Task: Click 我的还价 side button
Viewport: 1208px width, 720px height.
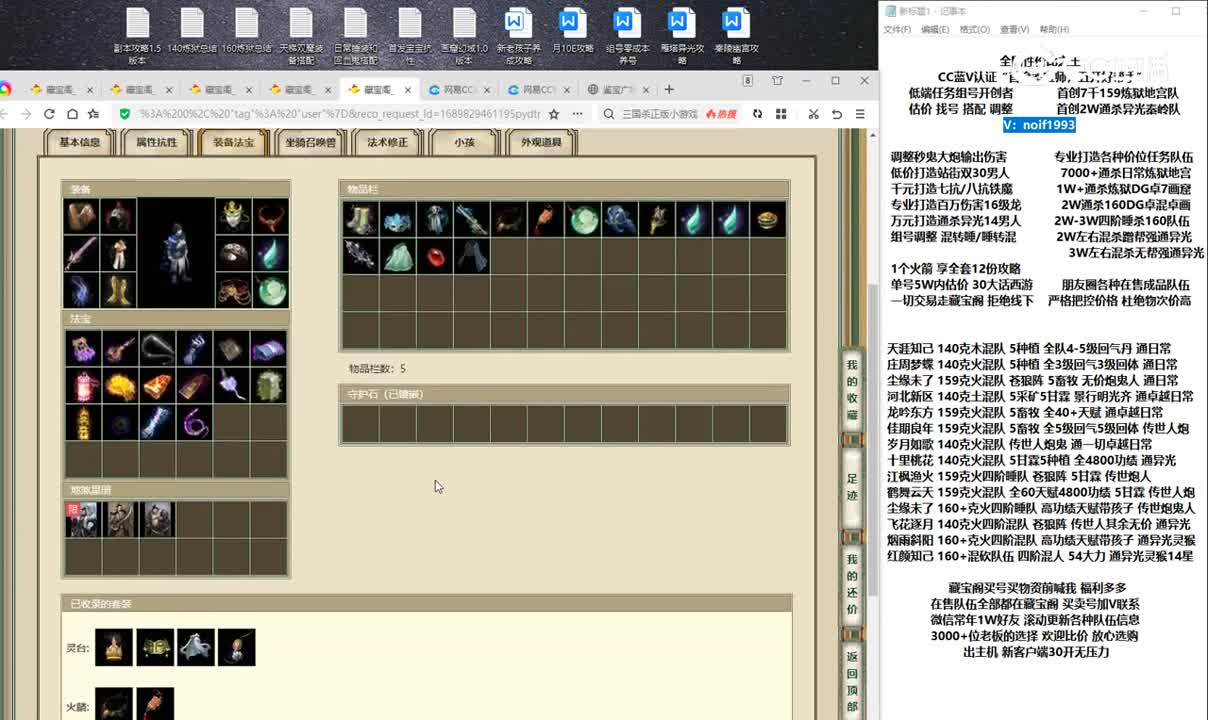Action: click(852, 585)
